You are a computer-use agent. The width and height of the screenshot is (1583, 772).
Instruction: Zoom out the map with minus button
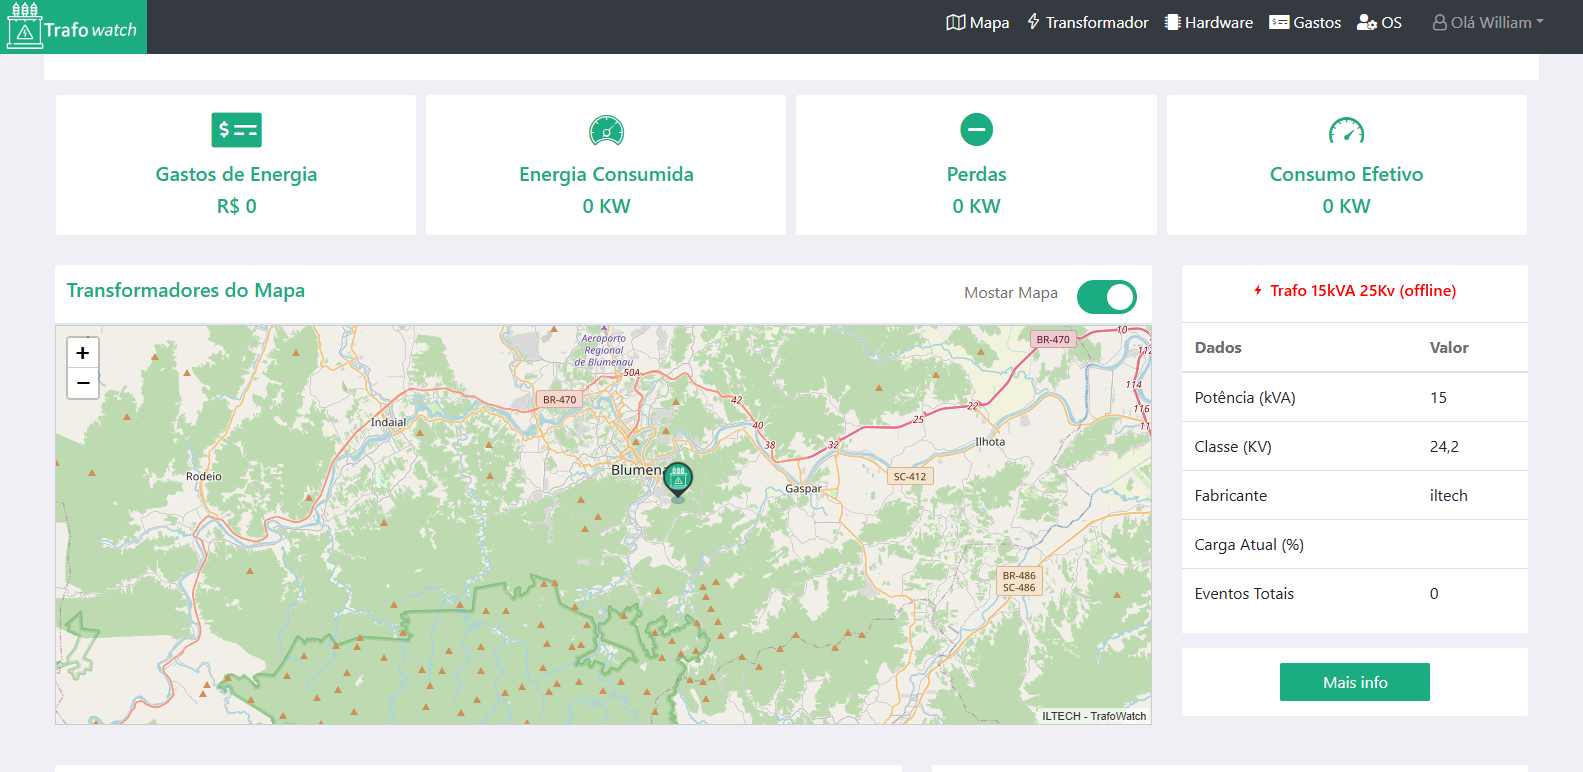pyautogui.click(x=83, y=383)
